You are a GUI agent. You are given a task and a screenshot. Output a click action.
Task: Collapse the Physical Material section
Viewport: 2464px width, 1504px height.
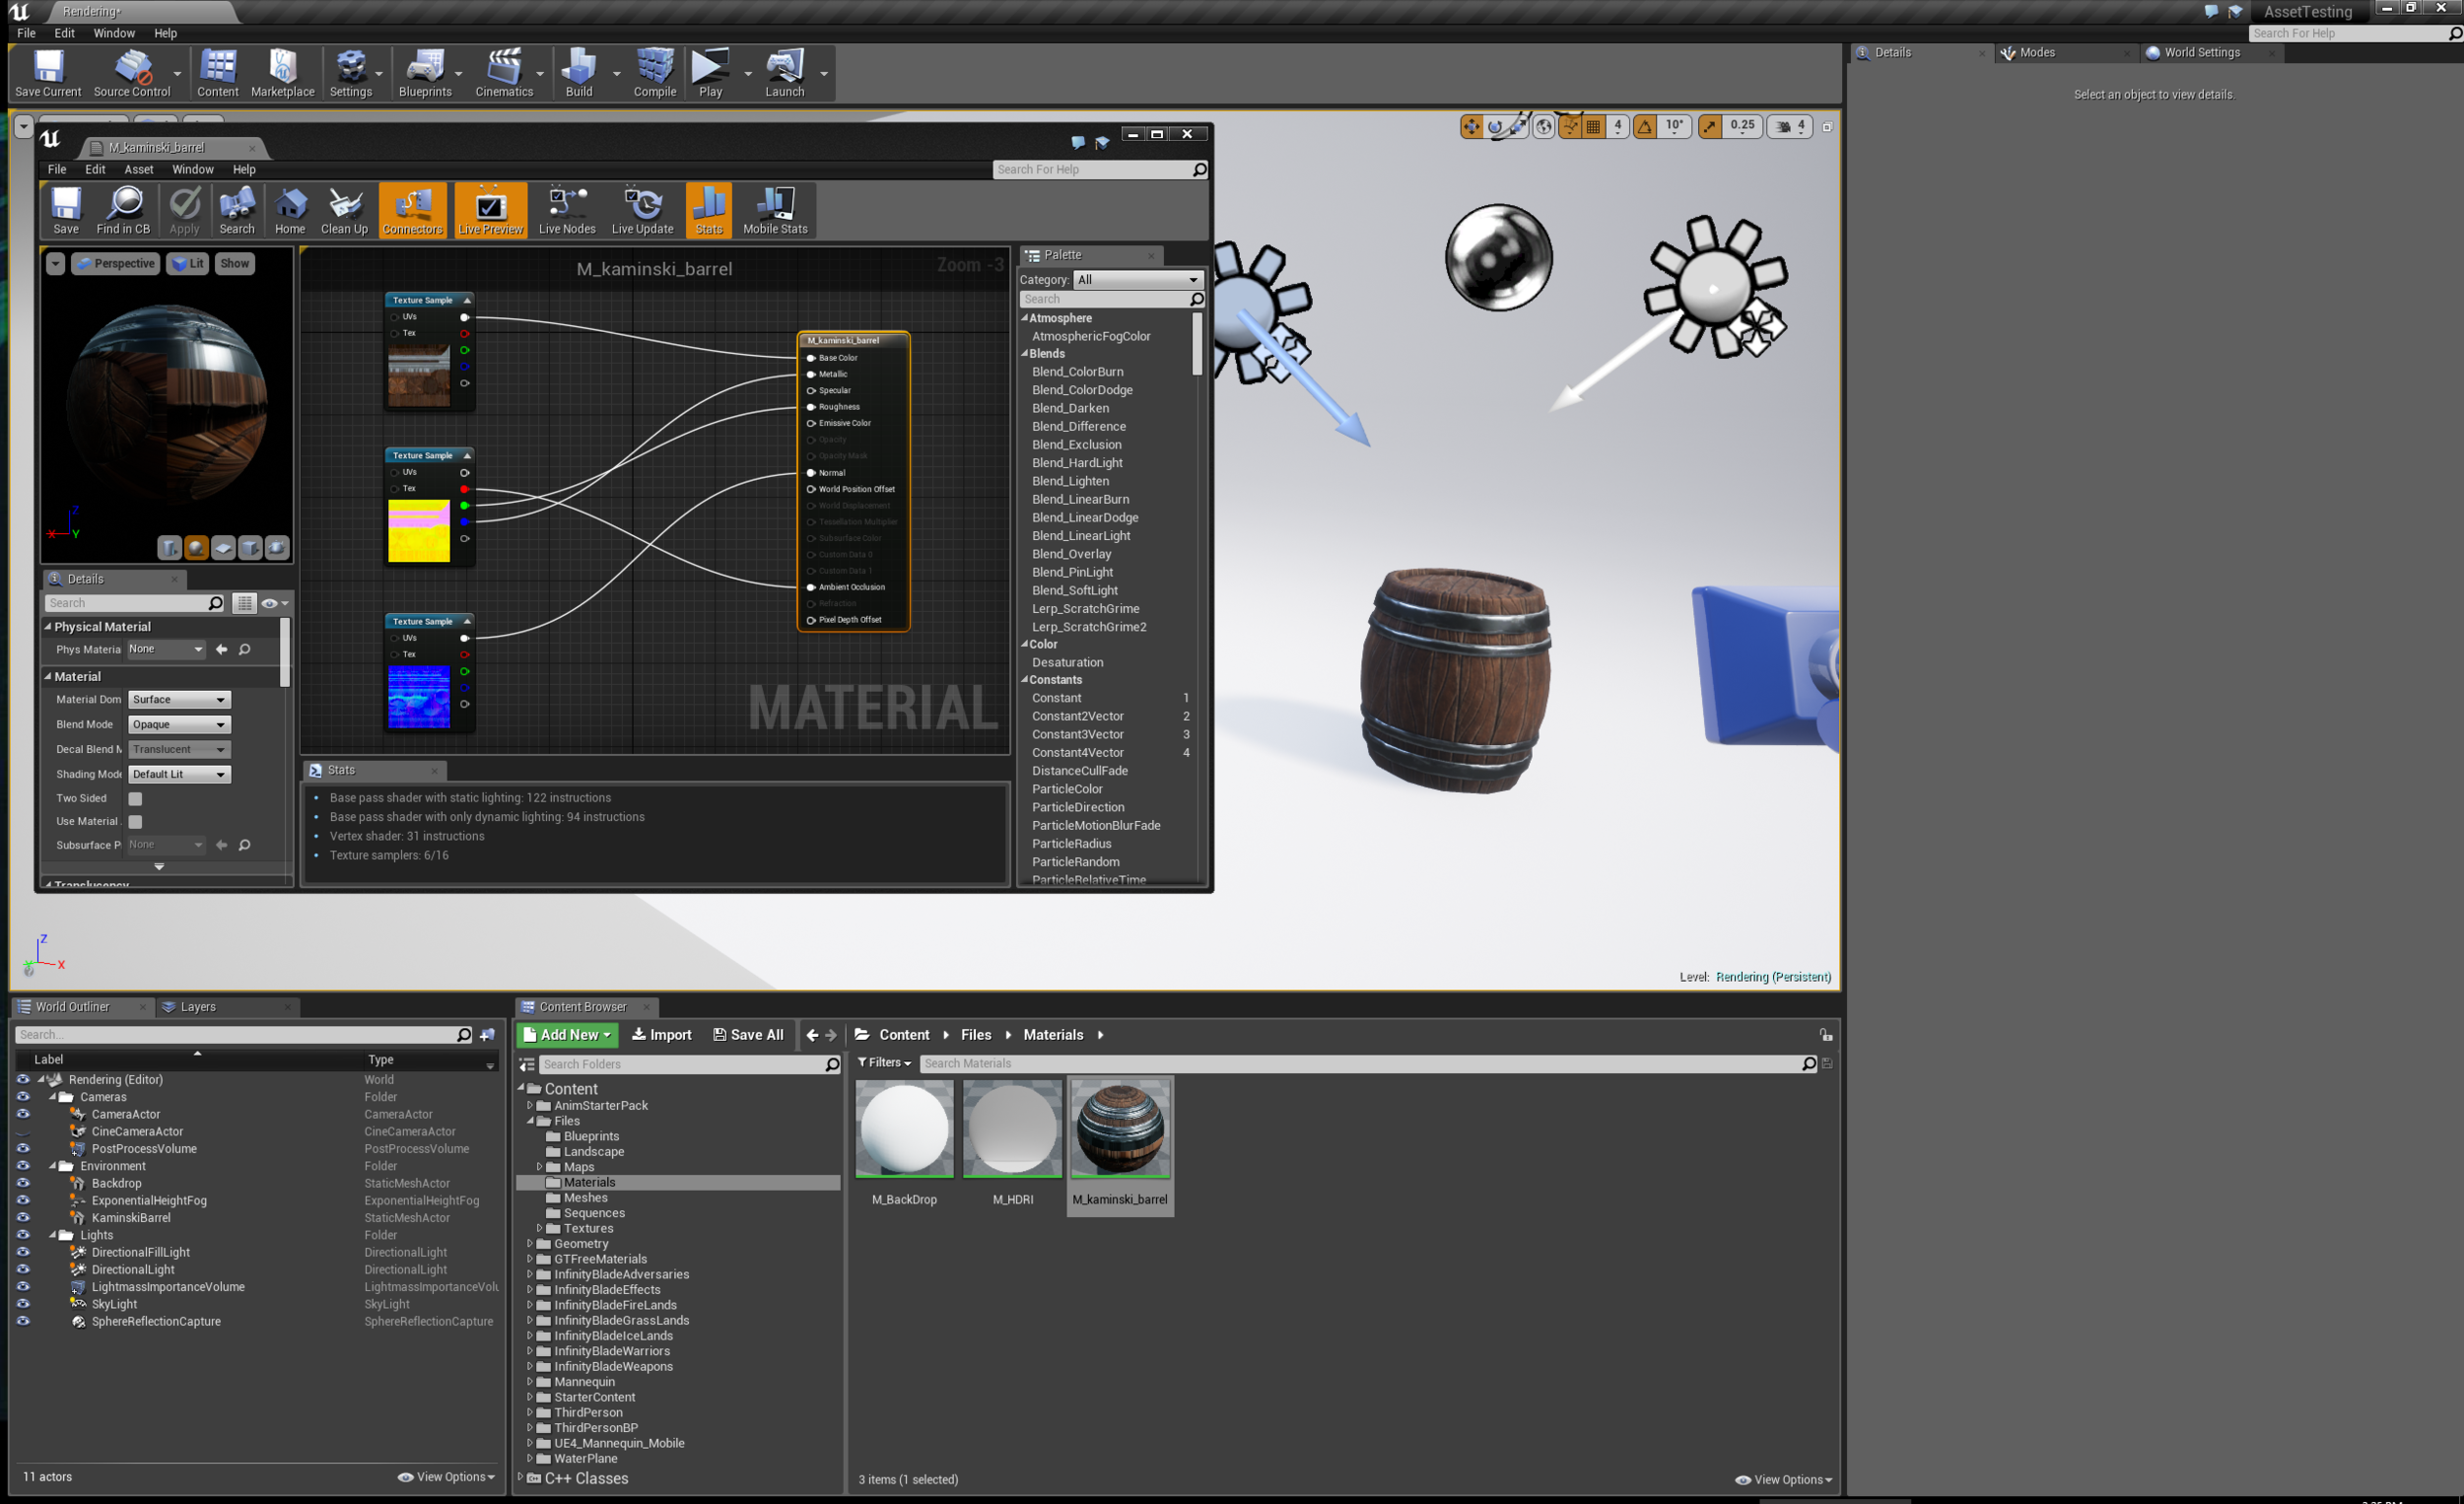(x=48, y=626)
